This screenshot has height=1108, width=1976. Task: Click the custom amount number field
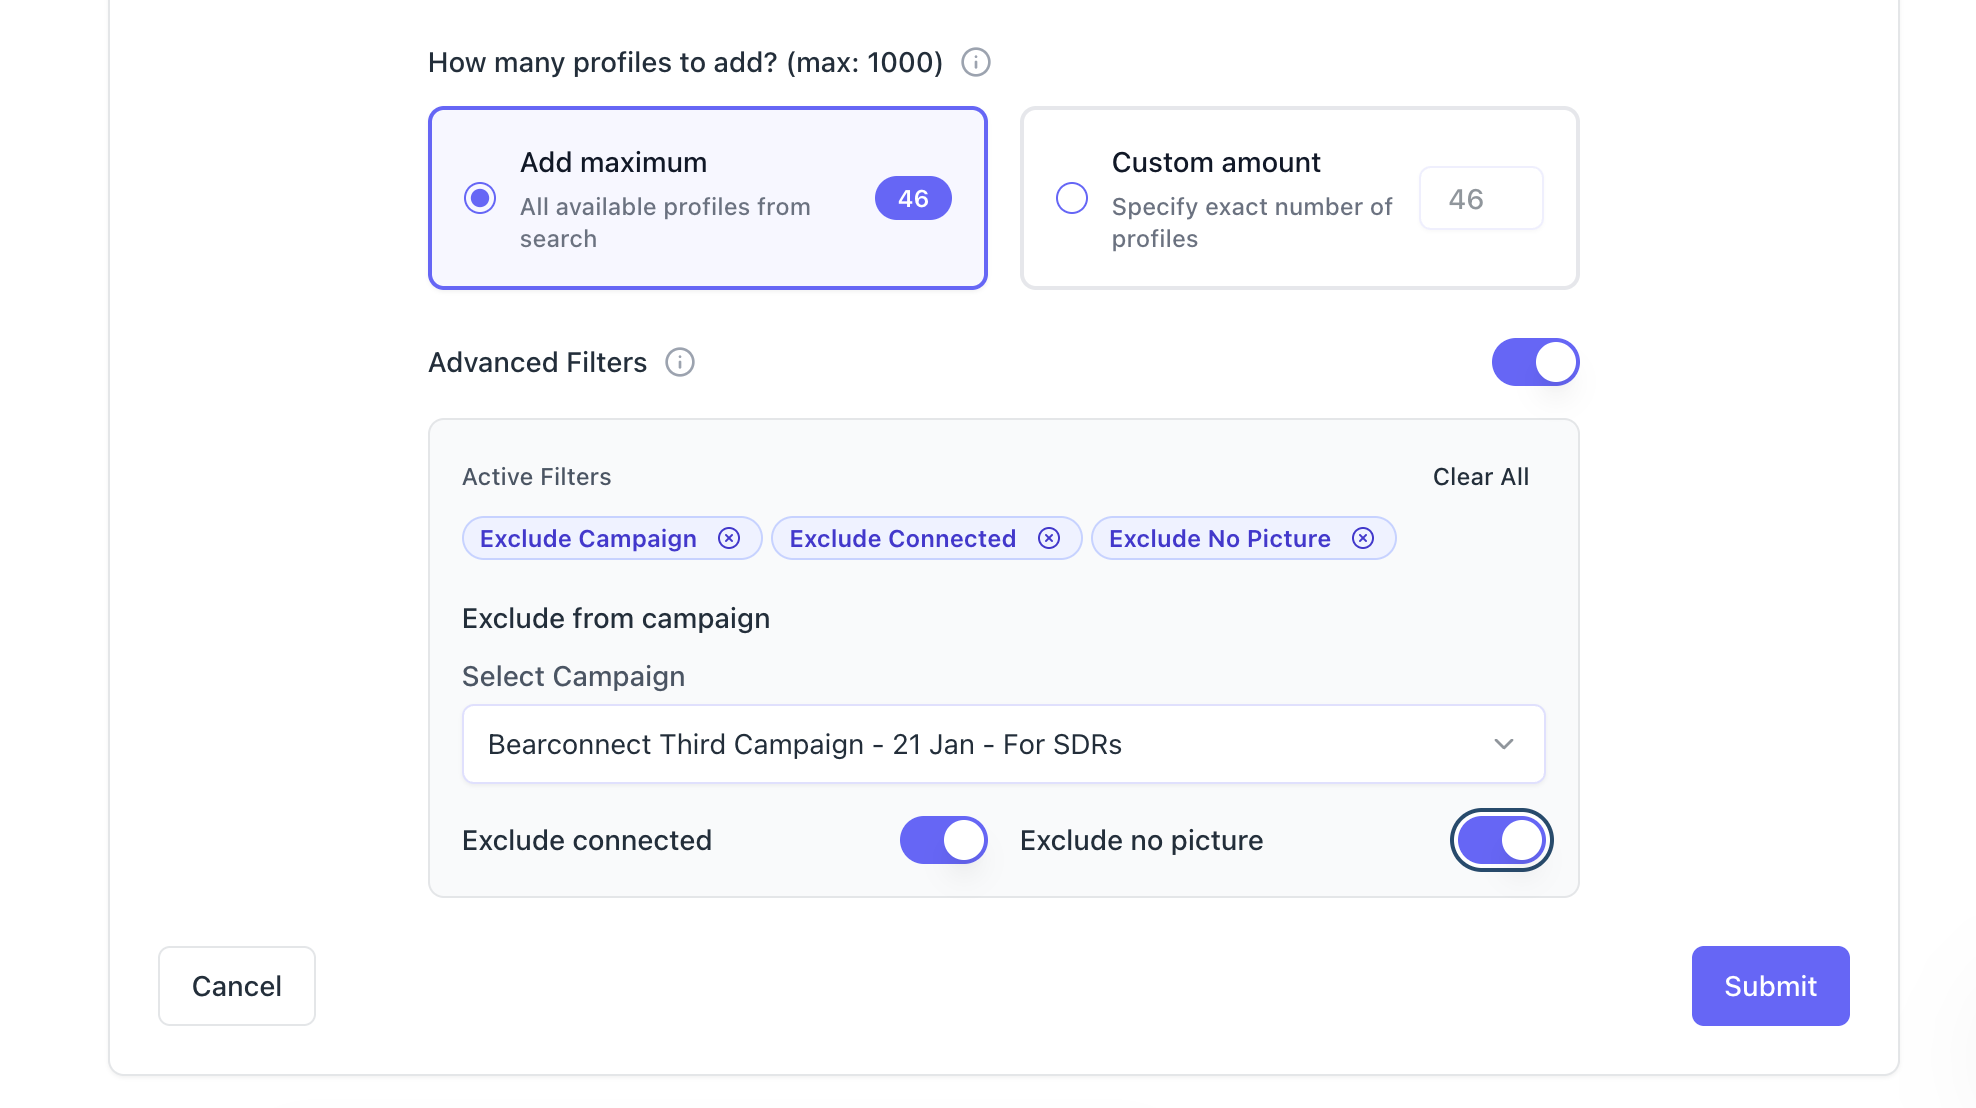(x=1480, y=199)
